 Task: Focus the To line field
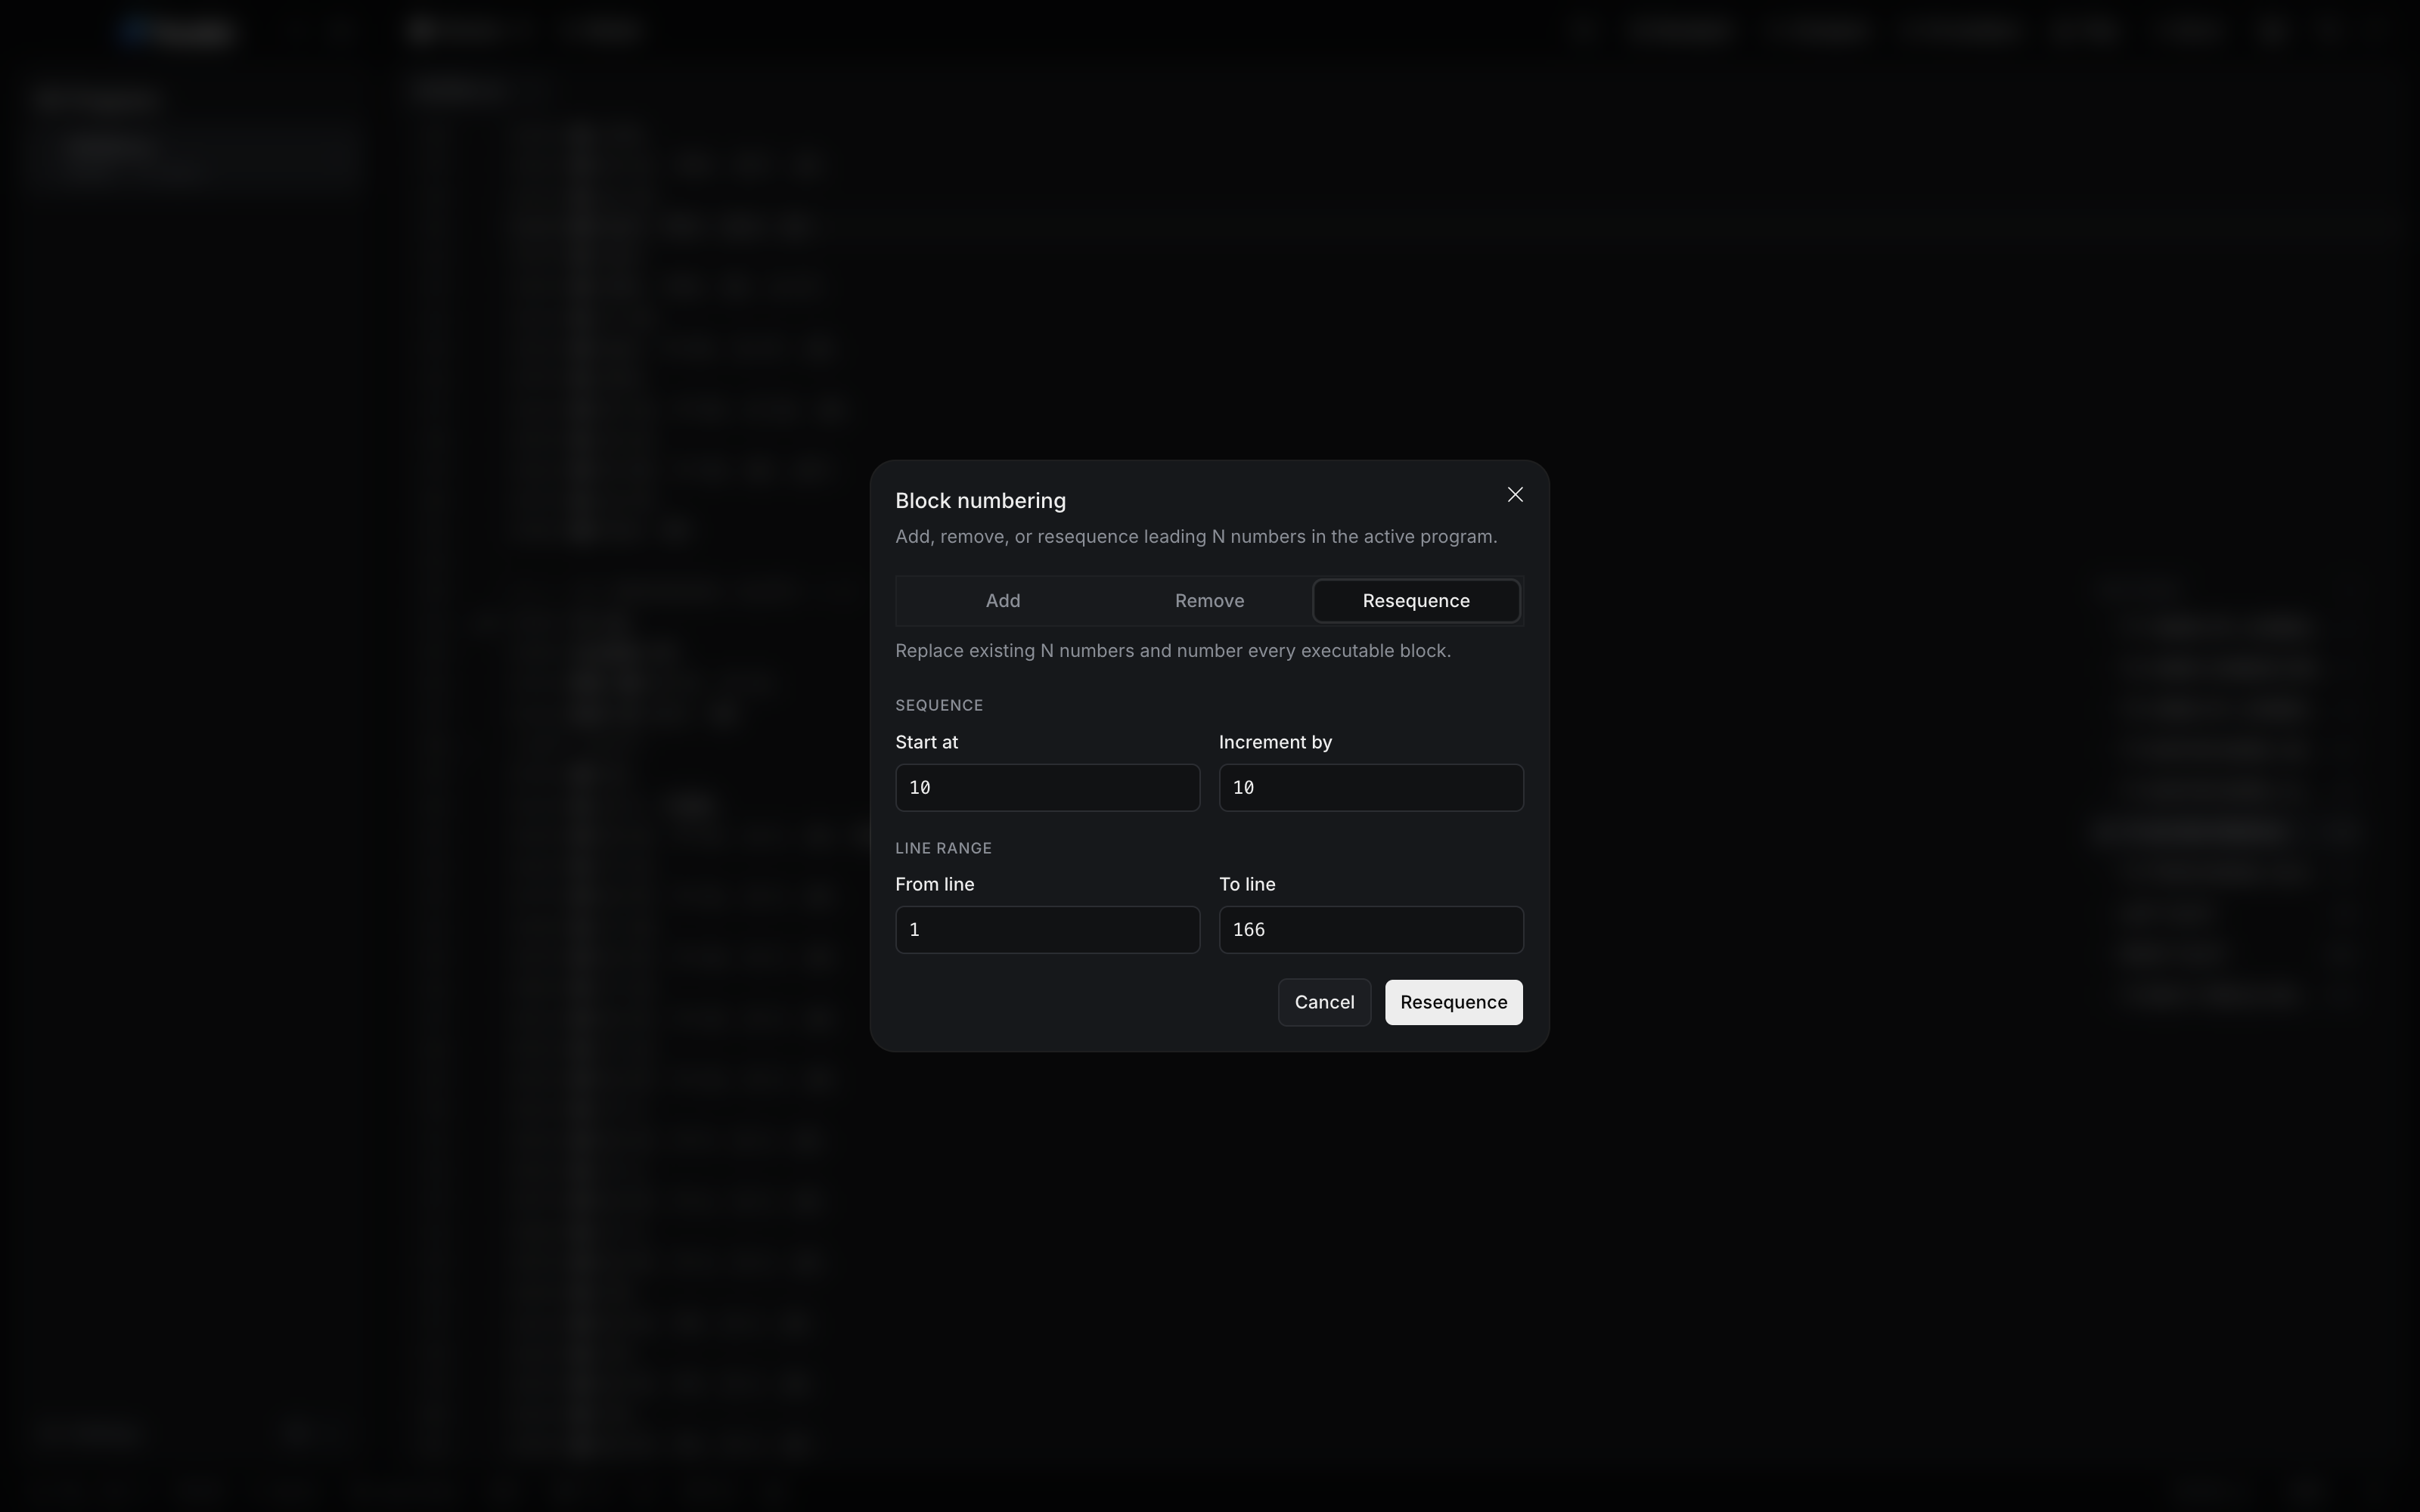click(x=1371, y=930)
